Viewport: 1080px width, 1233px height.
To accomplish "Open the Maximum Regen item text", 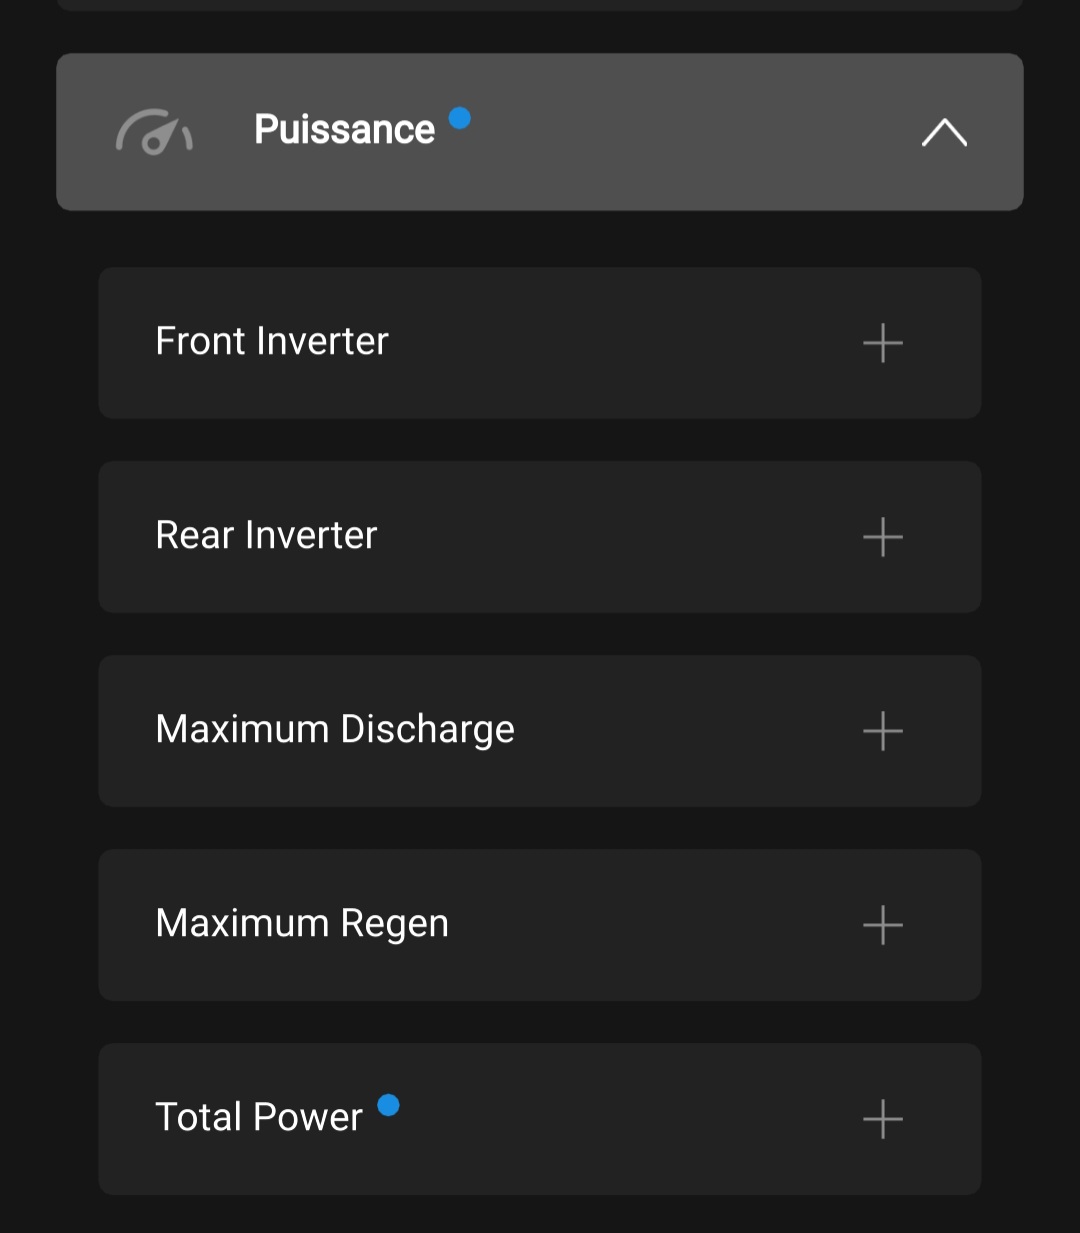I will click(x=302, y=924).
